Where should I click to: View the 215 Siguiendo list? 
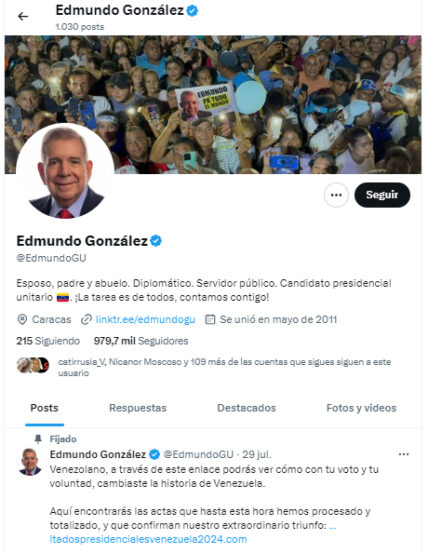[x=48, y=341]
